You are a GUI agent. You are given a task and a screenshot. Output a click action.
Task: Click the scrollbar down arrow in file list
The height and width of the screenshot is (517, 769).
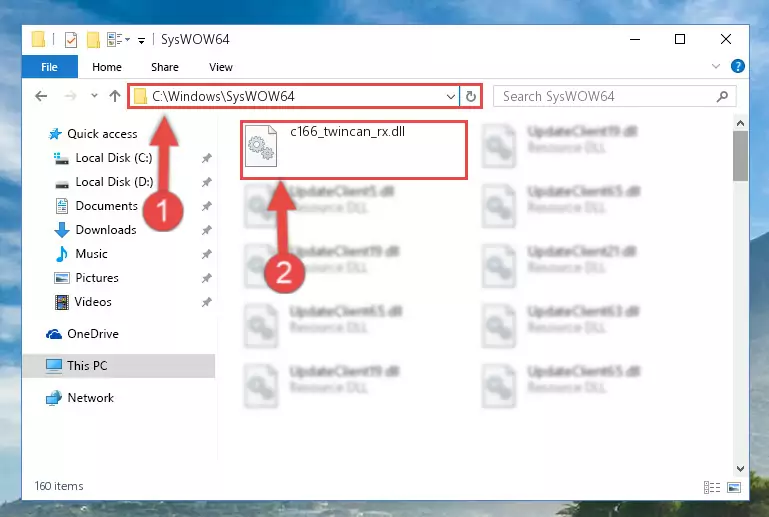point(740,469)
